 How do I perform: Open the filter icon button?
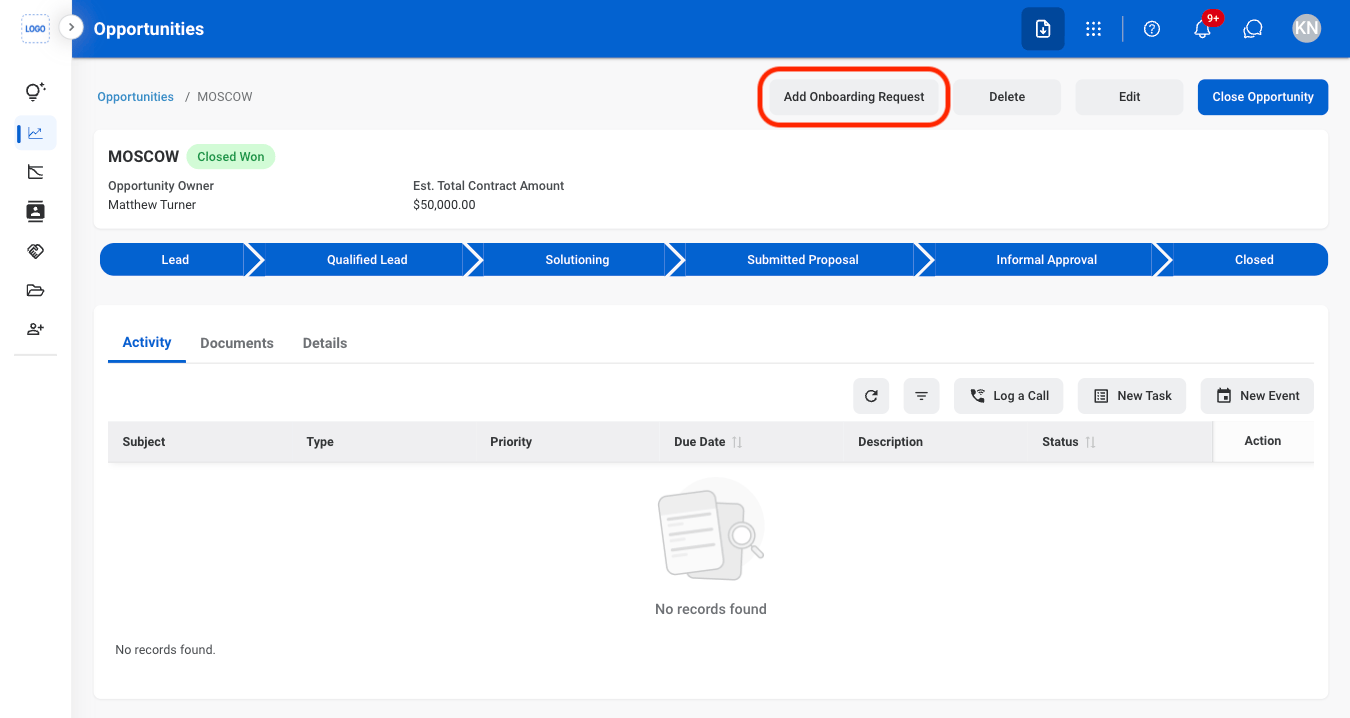[x=921, y=396]
